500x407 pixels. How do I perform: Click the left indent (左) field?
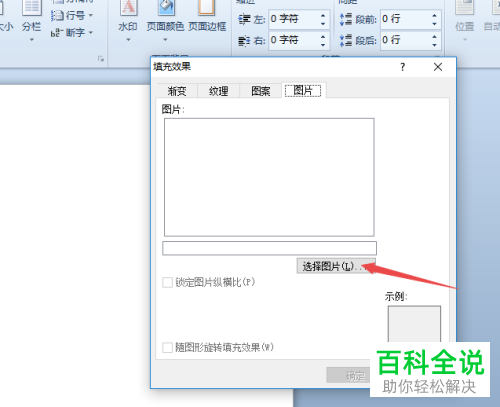[294, 19]
